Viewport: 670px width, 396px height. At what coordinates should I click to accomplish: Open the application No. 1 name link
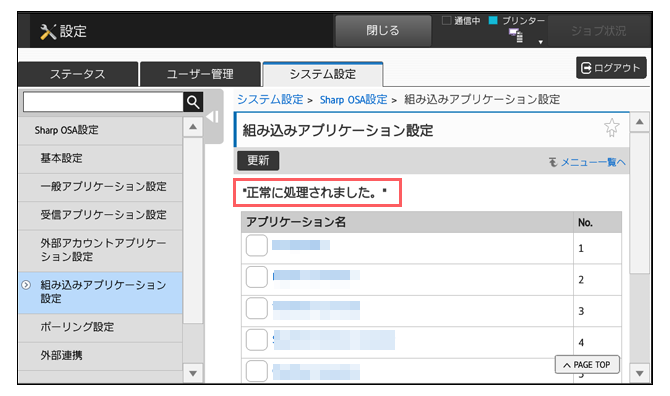click(x=301, y=245)
